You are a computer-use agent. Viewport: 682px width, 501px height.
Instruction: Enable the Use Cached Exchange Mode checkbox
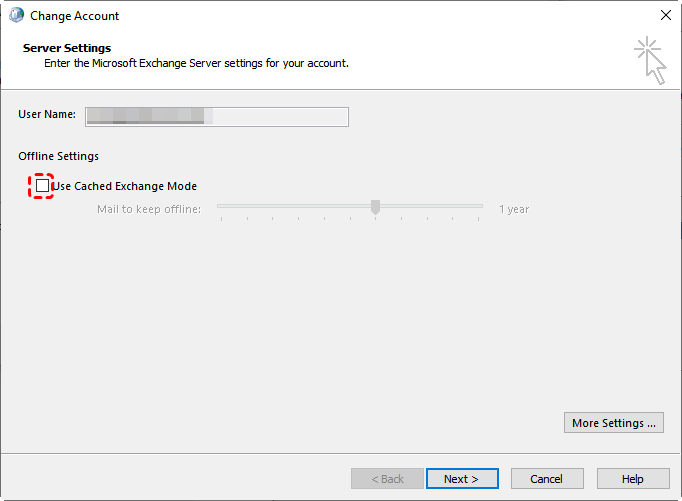[x=42, y=186]
